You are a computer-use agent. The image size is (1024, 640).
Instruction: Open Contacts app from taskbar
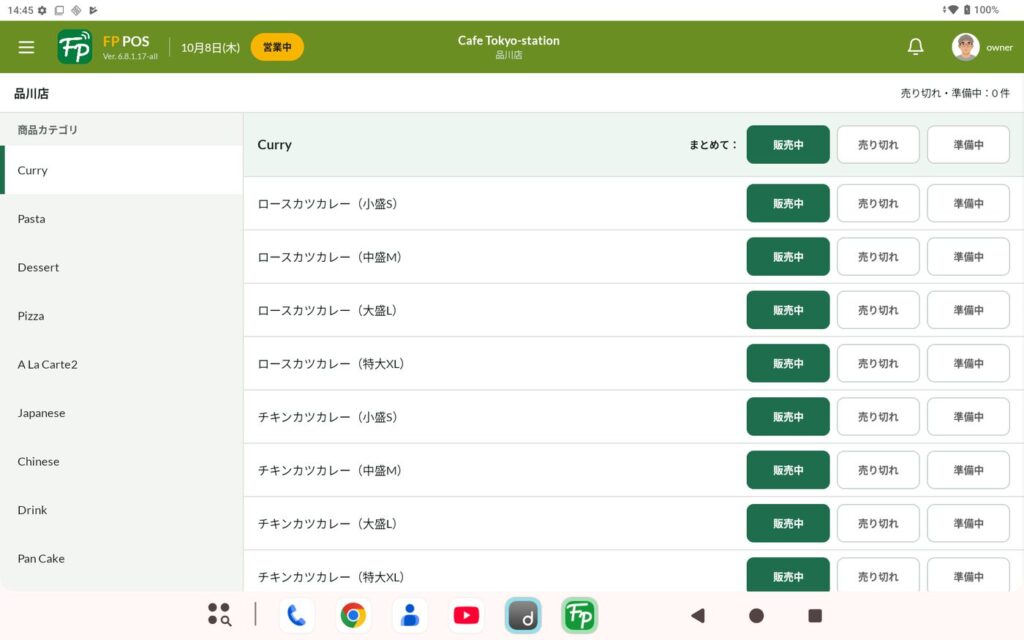(409, 615)
